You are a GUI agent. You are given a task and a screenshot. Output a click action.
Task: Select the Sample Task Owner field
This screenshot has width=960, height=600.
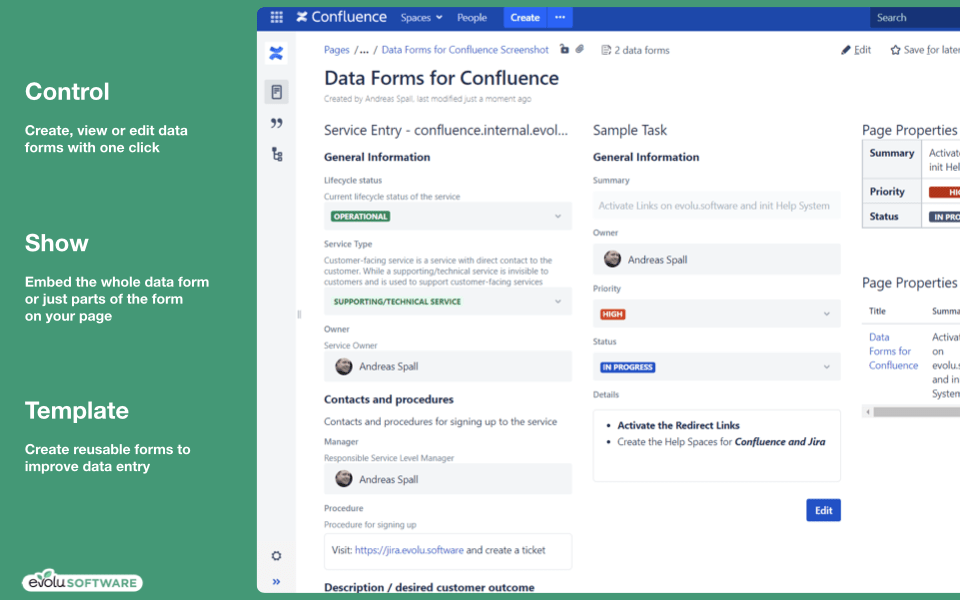(716, 259)
